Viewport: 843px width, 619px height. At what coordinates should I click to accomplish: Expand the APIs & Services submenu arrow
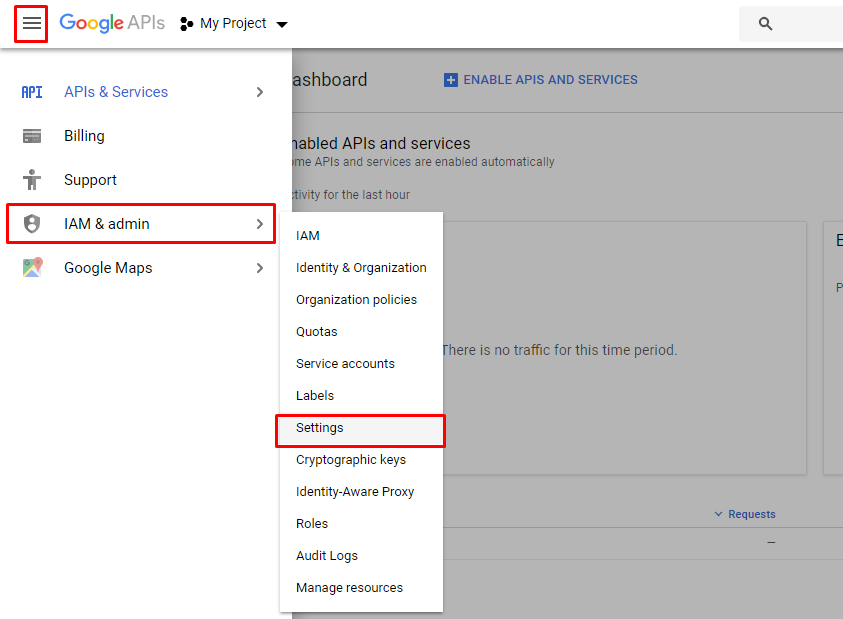pos(260,92)
